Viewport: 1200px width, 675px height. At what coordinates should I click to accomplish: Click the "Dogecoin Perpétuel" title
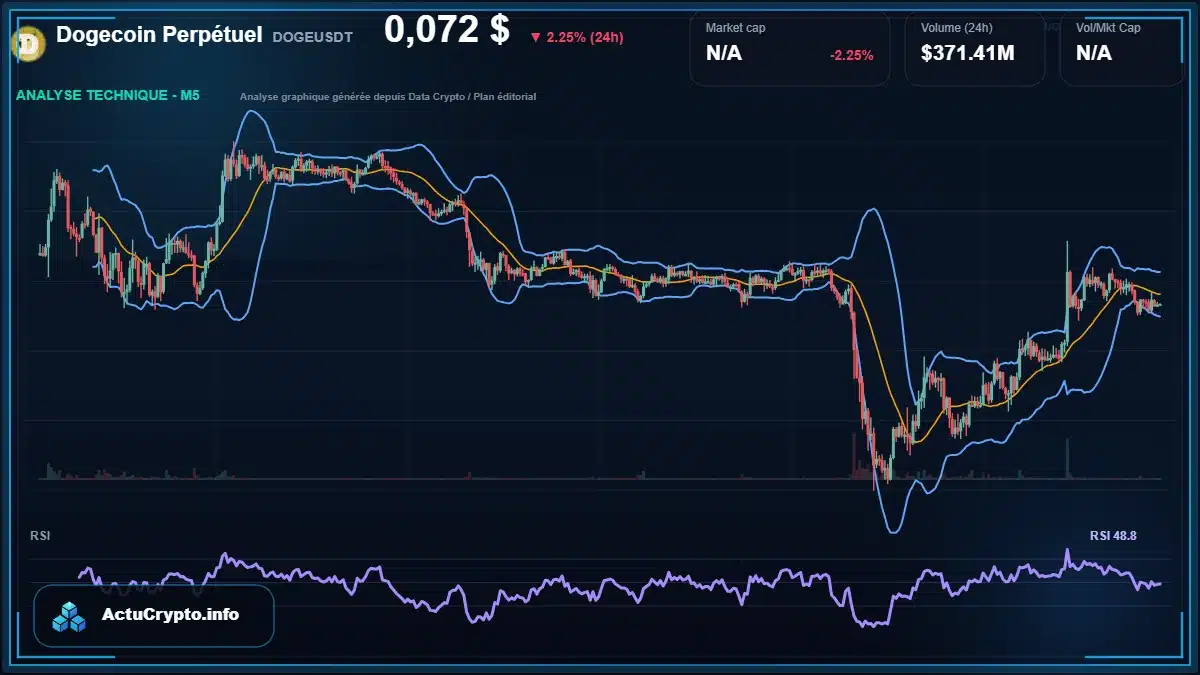coord(160,35)
